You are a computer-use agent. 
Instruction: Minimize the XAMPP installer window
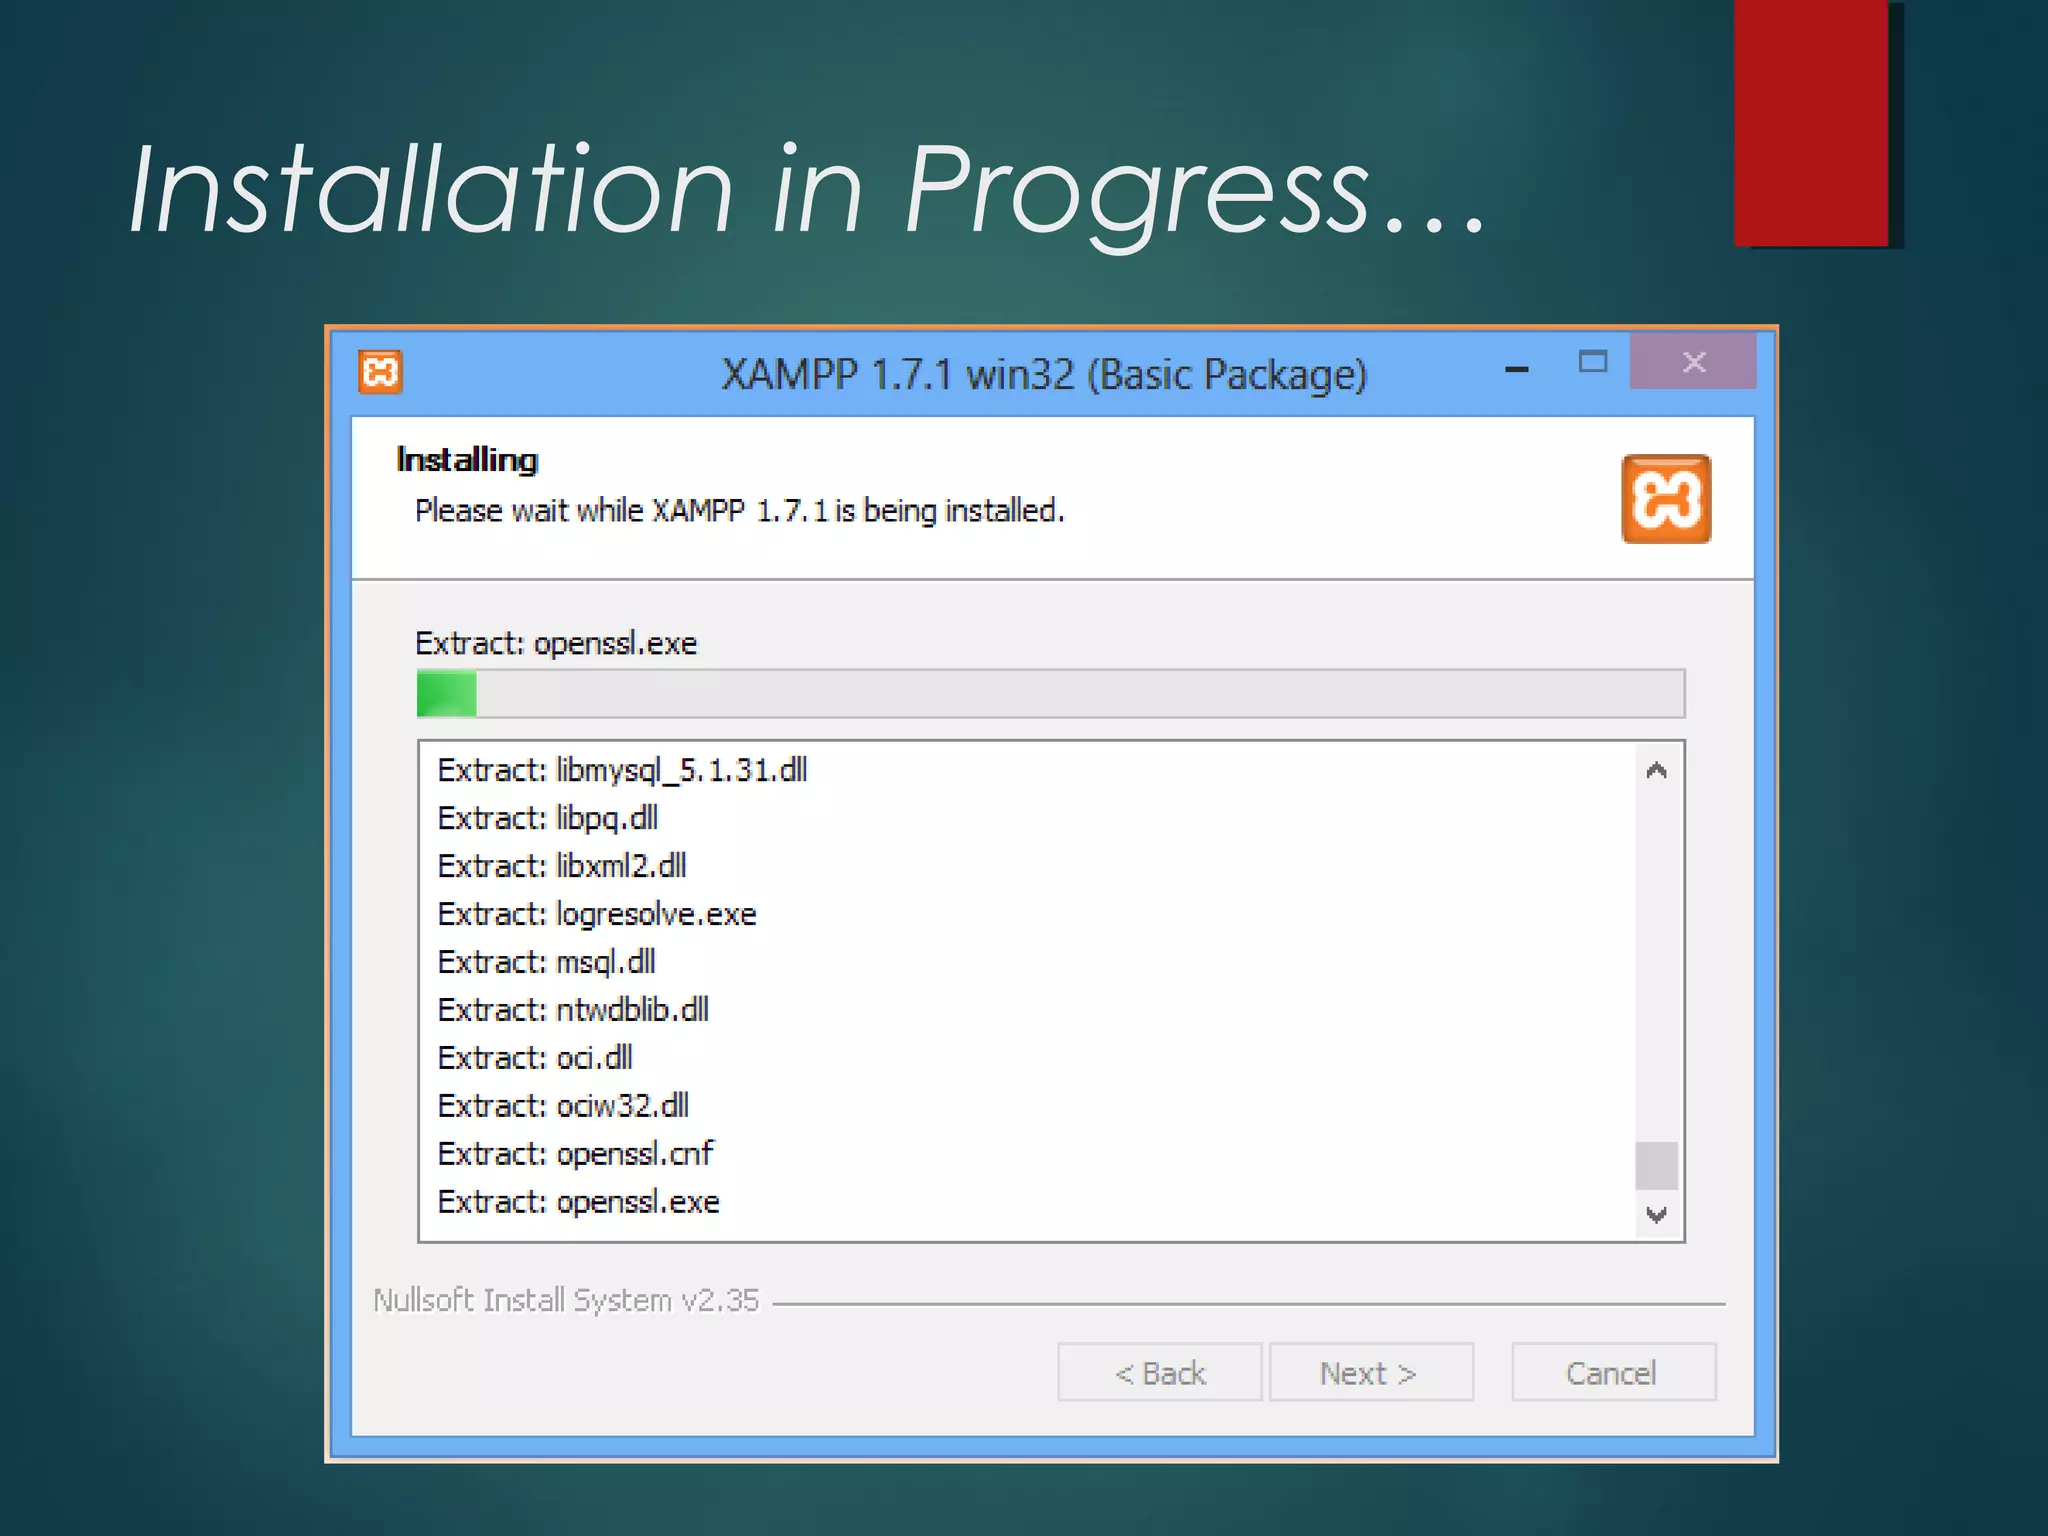click(1517, 369)
